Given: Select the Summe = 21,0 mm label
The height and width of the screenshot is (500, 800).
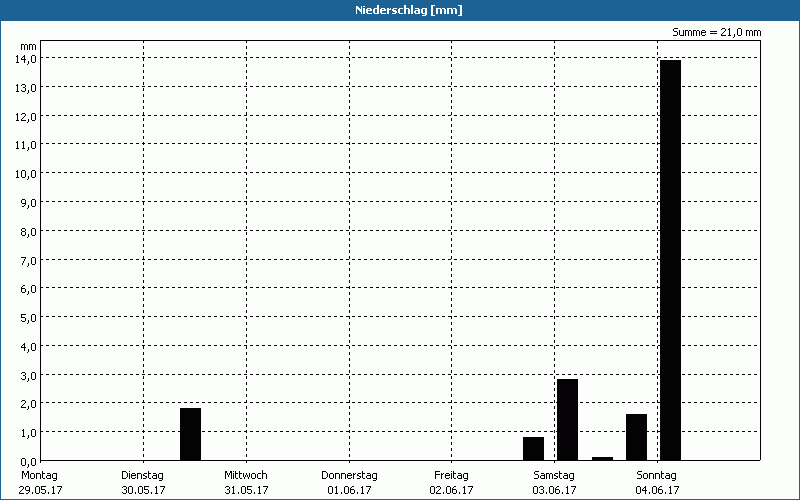Looking at the screenshot, I should click(x=716, y=32).
